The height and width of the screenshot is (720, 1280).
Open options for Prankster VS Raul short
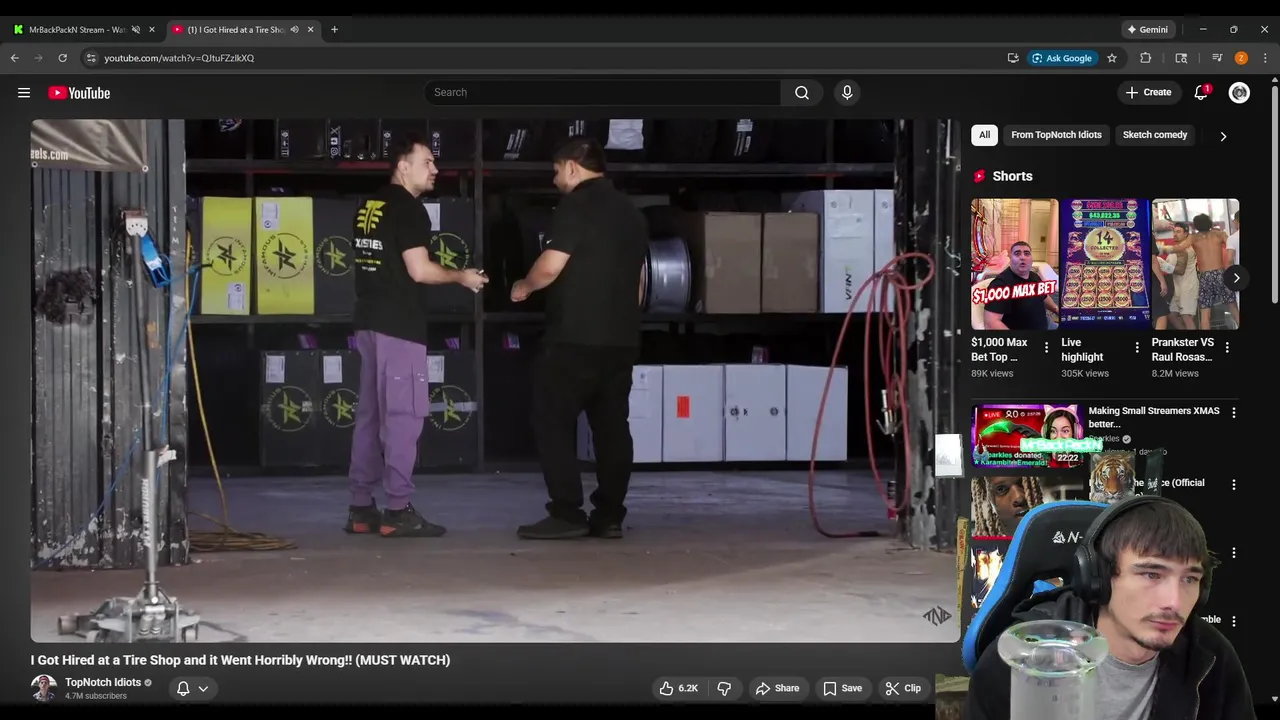pos(1227,348)
